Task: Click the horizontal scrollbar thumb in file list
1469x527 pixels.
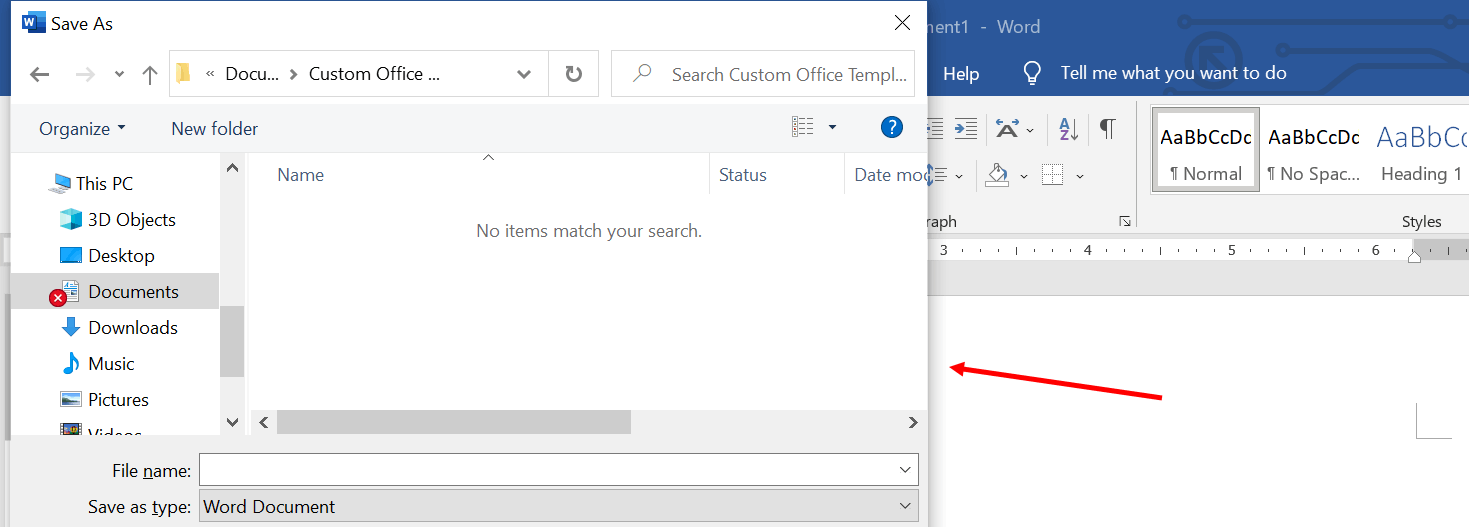Action: [454, 423]
